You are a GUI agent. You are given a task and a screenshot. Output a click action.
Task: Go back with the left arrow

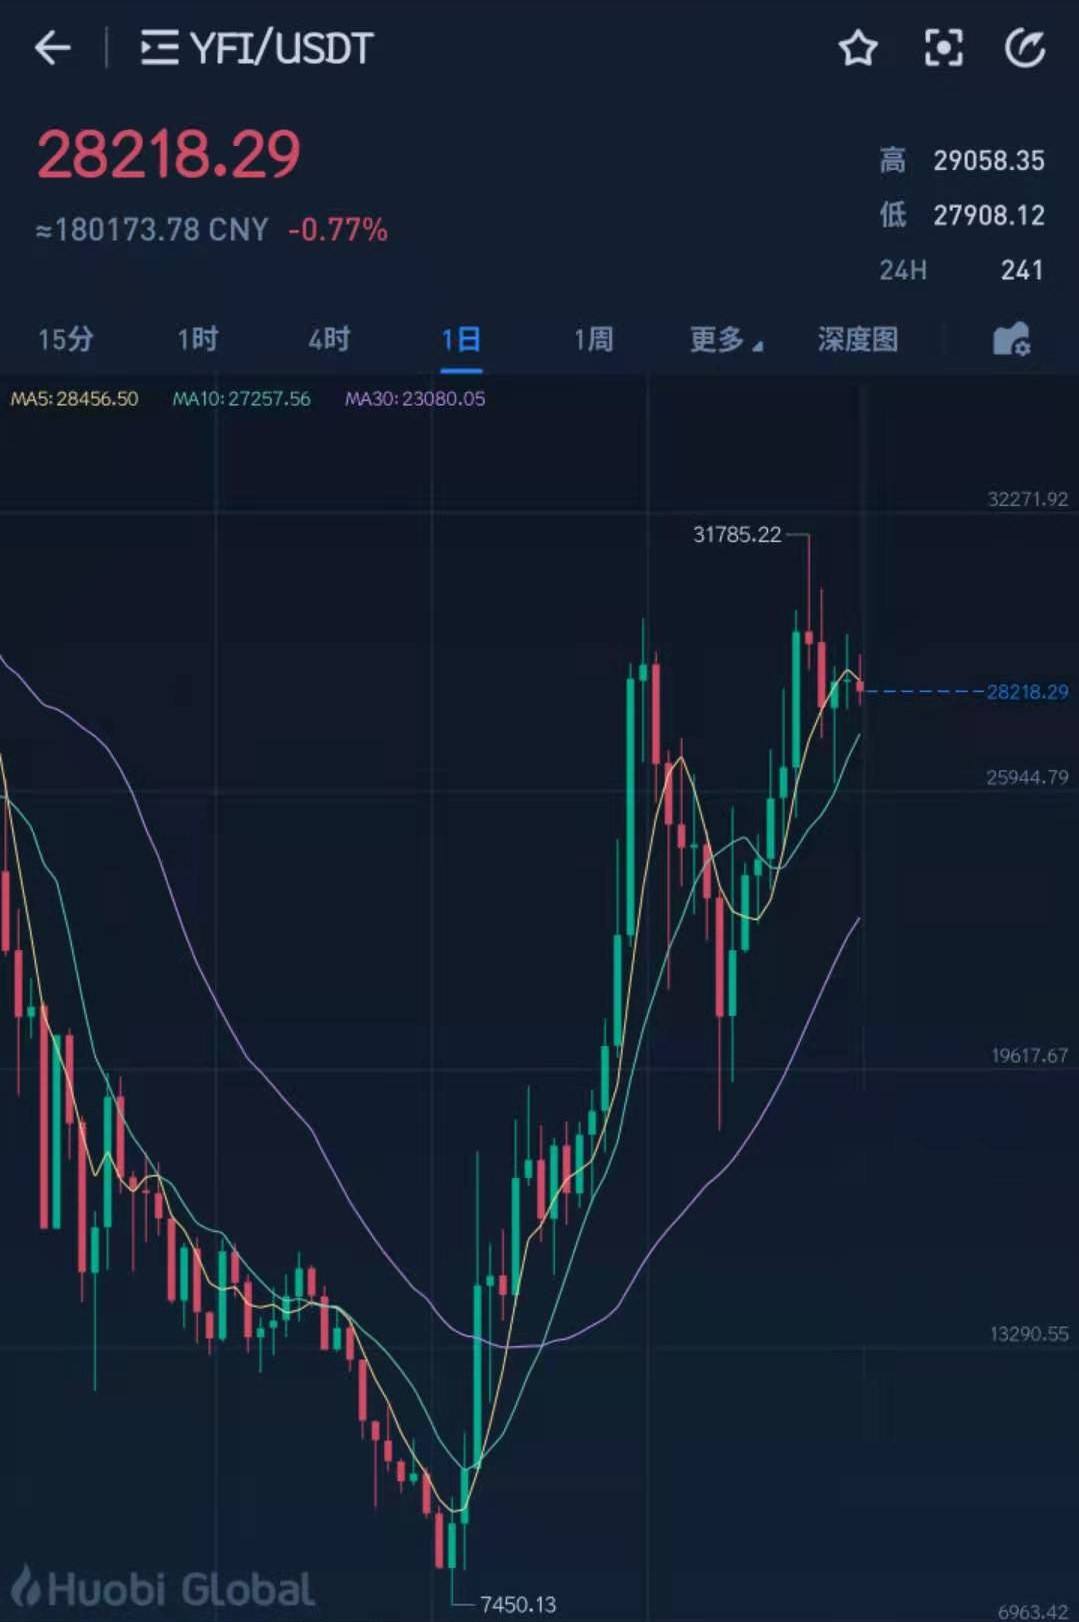[x=52, y=47]
